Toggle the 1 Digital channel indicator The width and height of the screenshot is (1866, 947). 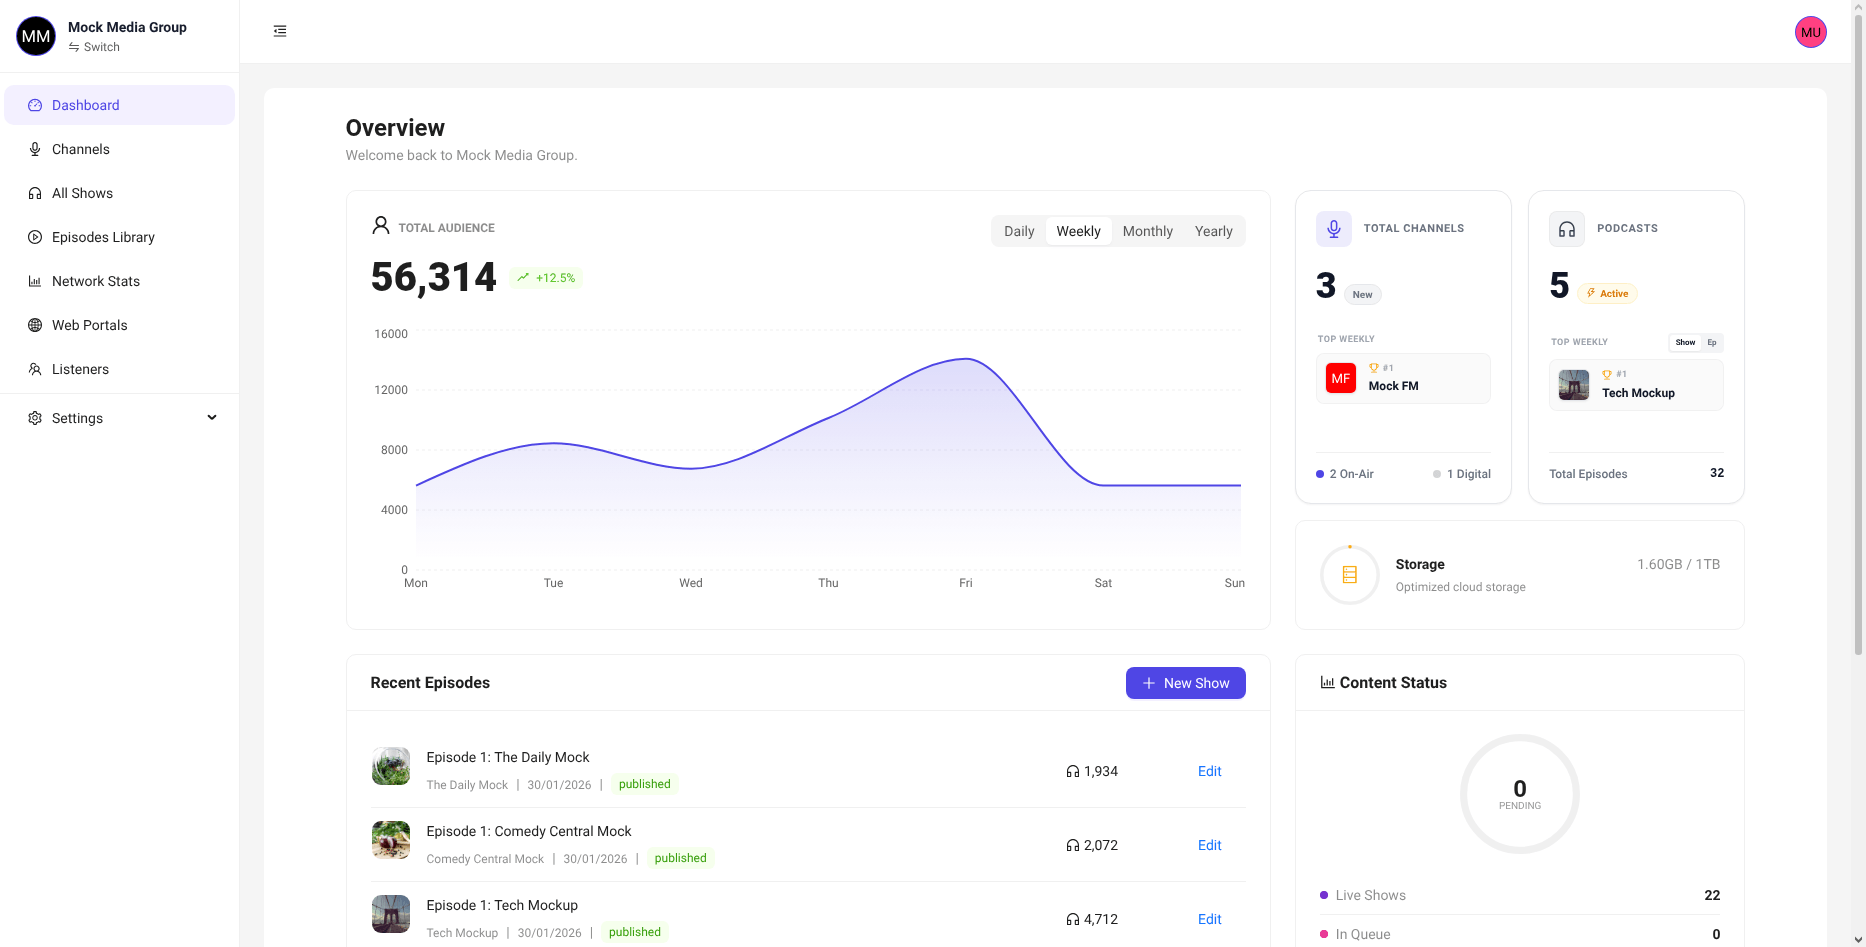(x=1436, y=473)
